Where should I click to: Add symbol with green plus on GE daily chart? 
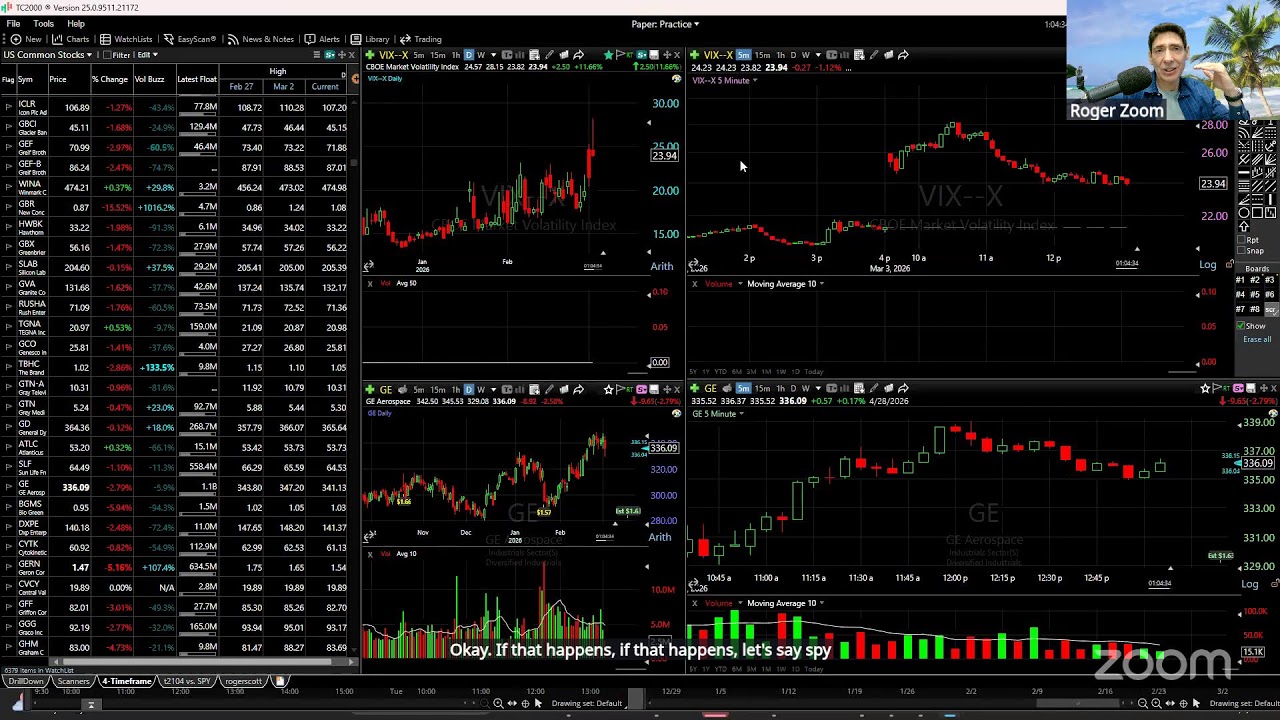370,389
